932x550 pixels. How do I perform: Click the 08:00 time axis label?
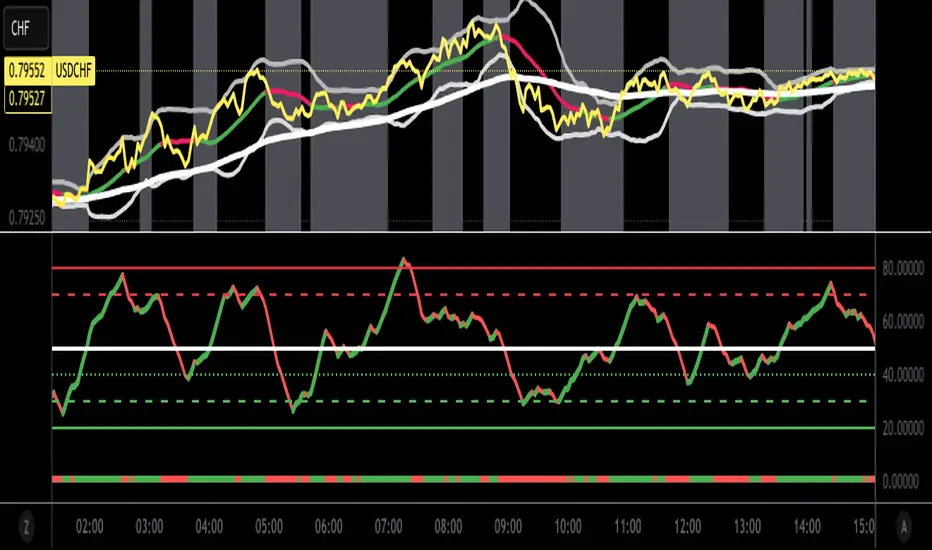pos(448,526)
